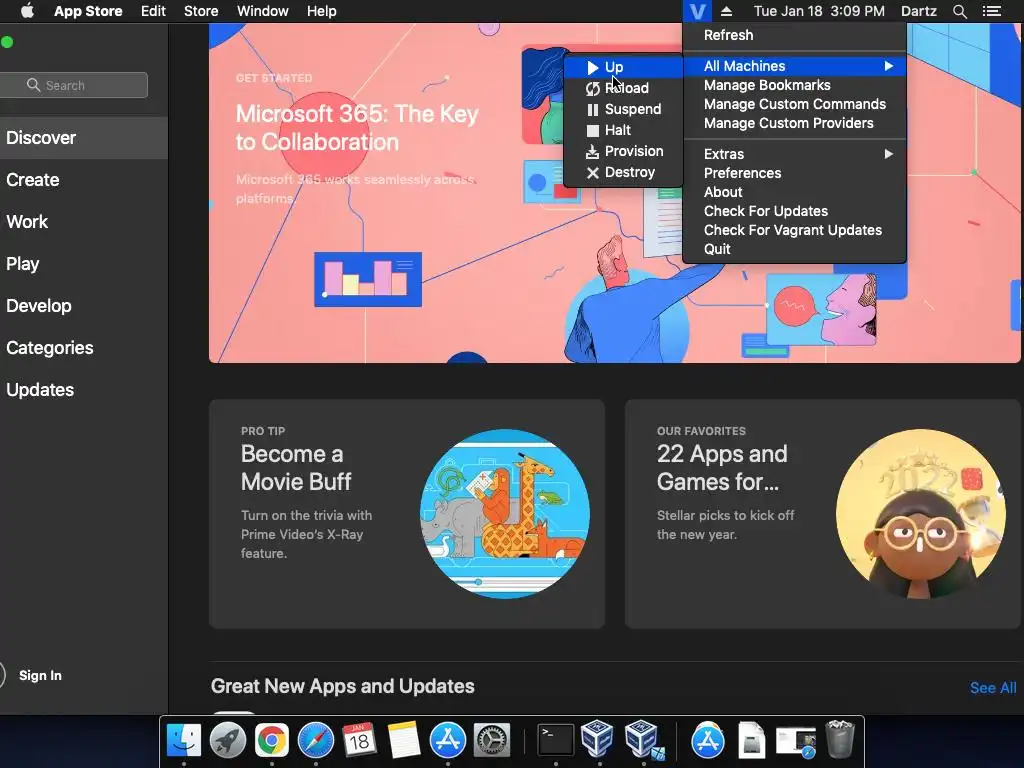The width and height of the screenshot is (1024, 768).
Task: Open Manage Custom Commands
Action: pyautogui.click(x=794, y=104)
